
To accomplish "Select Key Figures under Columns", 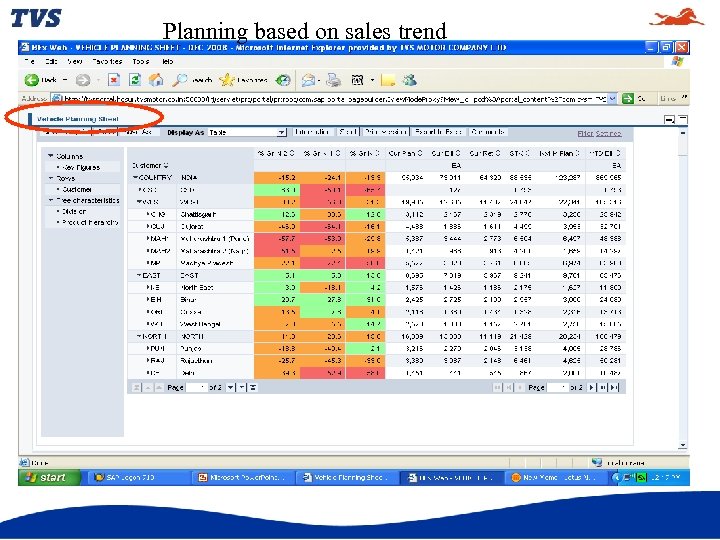I will pos(81,168).
